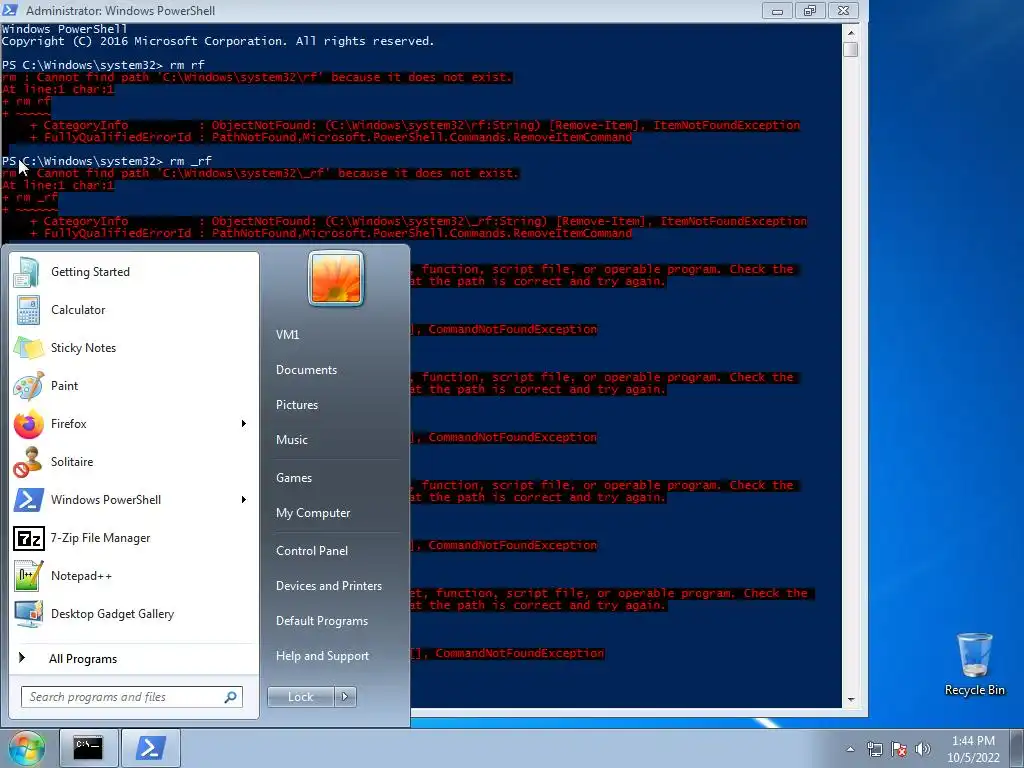Open Games link
The height and width of the screenshot is (768, 1024).
[x=294, y=477]
